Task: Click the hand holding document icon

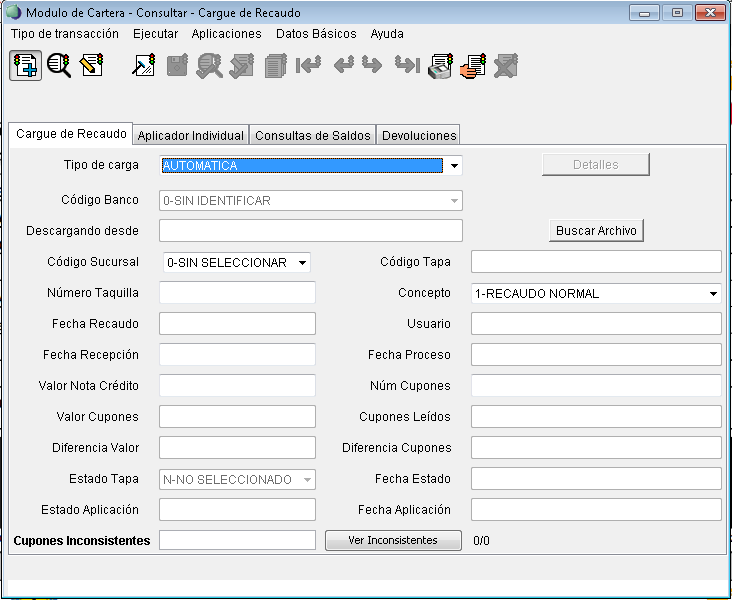Action: (x=473, y=67)
